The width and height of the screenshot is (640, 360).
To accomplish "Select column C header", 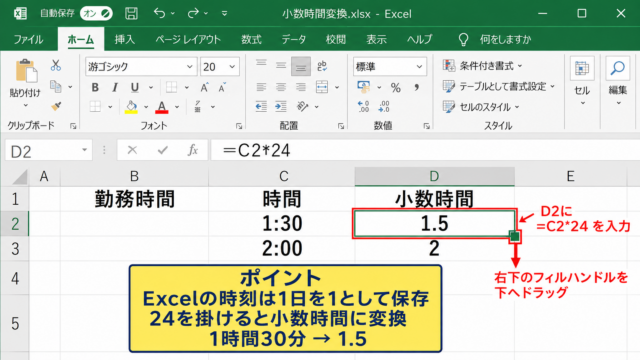I will pyautogui.click(x=282, y=176).
